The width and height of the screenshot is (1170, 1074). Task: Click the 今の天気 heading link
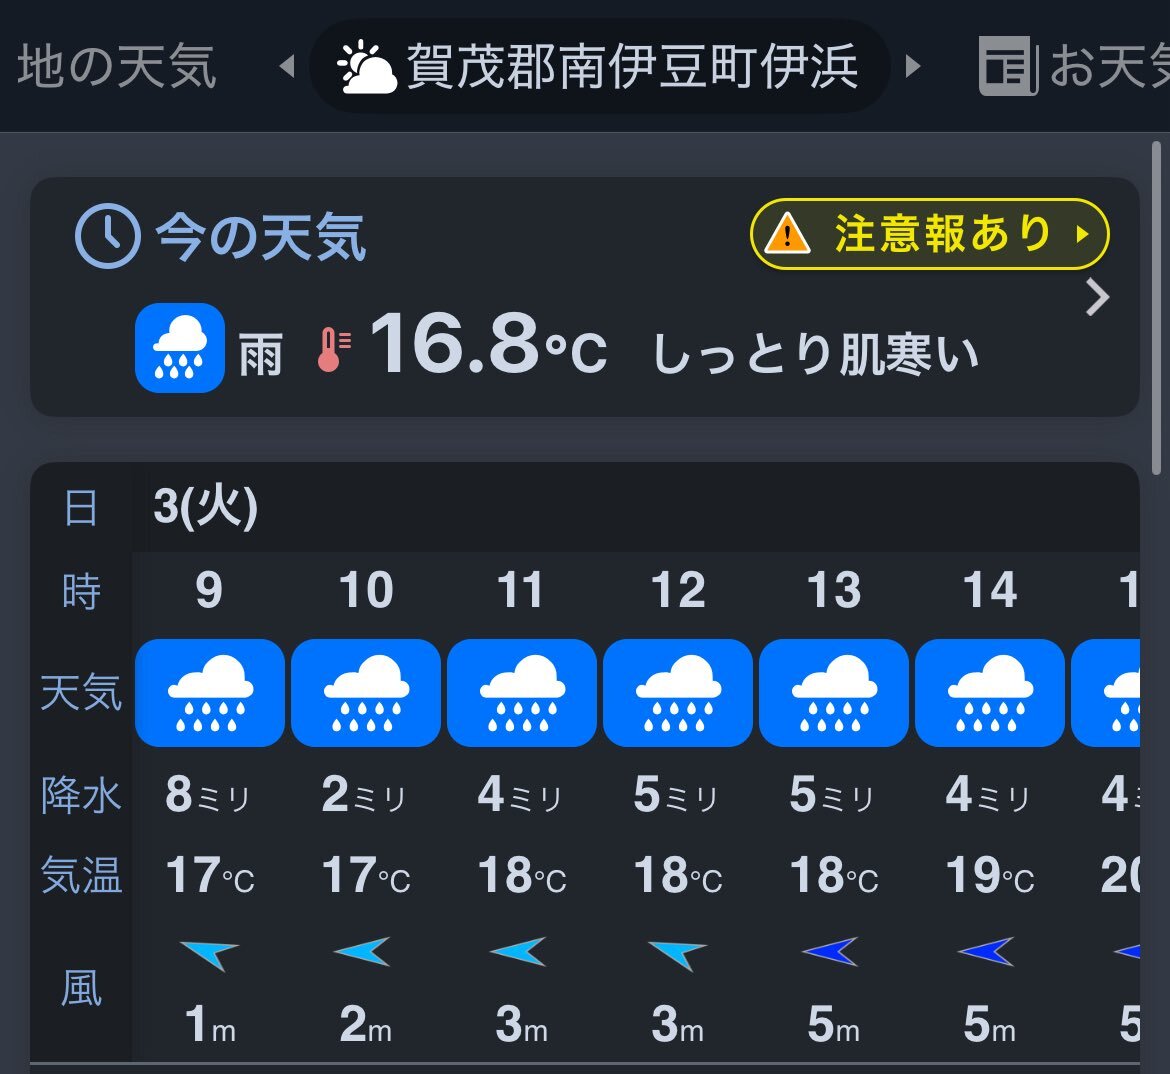260,237
